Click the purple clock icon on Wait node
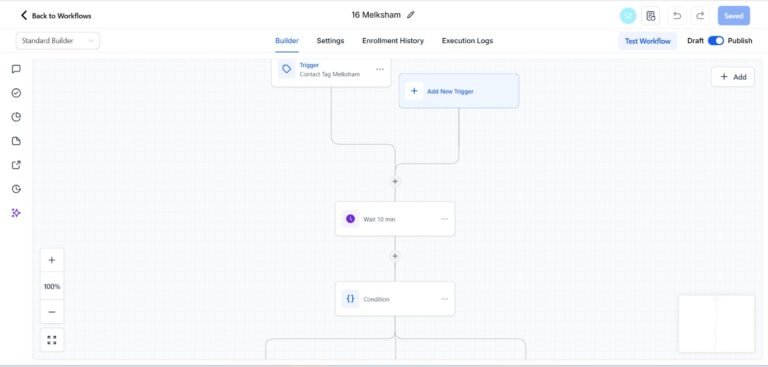The height and width of the screenshot is (367, 768). (x=350, y=219)
